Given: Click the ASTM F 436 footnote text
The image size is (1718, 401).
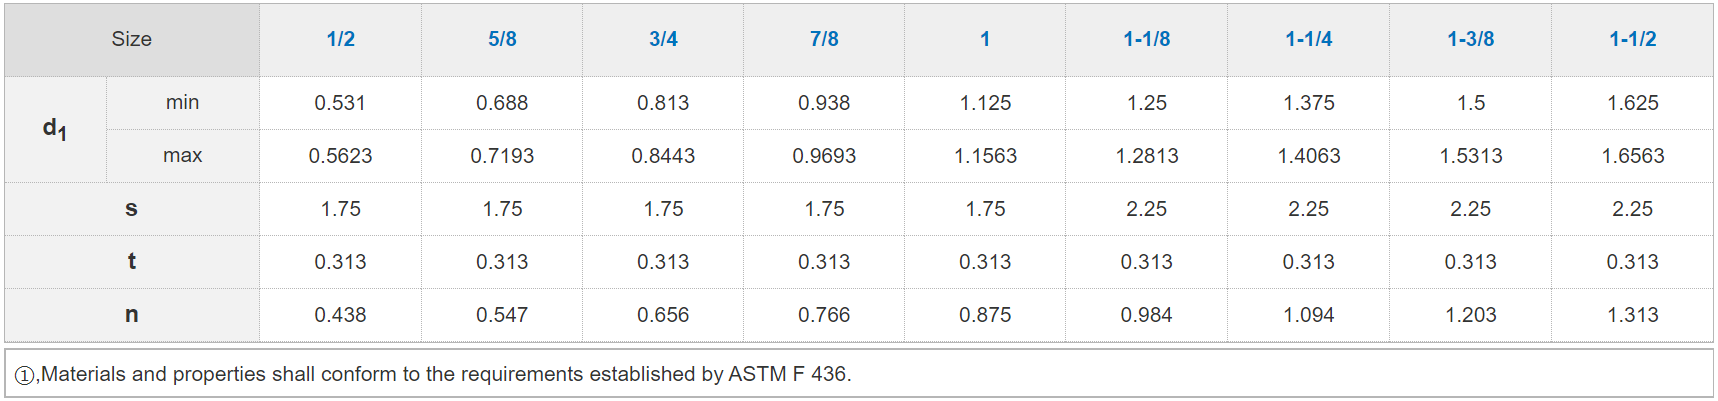Looking at the screenshot, I should [x=446, y=374].
